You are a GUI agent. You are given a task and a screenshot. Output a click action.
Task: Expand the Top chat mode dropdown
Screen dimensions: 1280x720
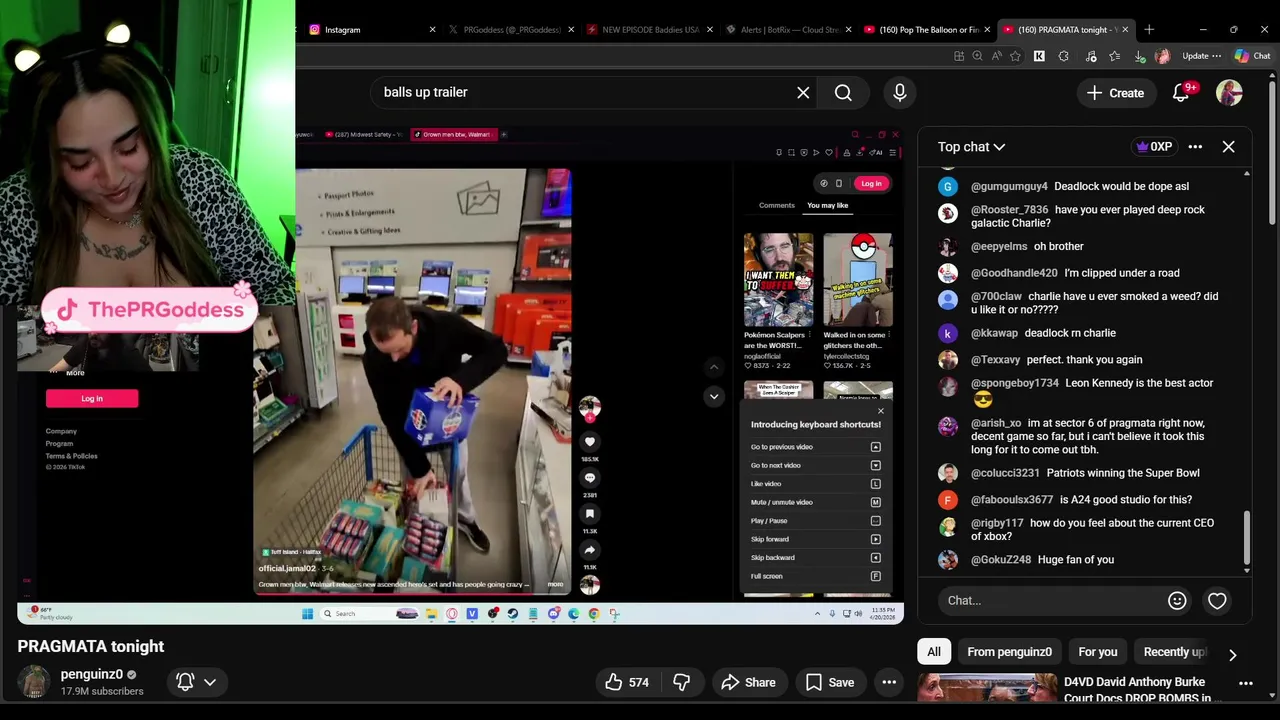tap(971, 147)
